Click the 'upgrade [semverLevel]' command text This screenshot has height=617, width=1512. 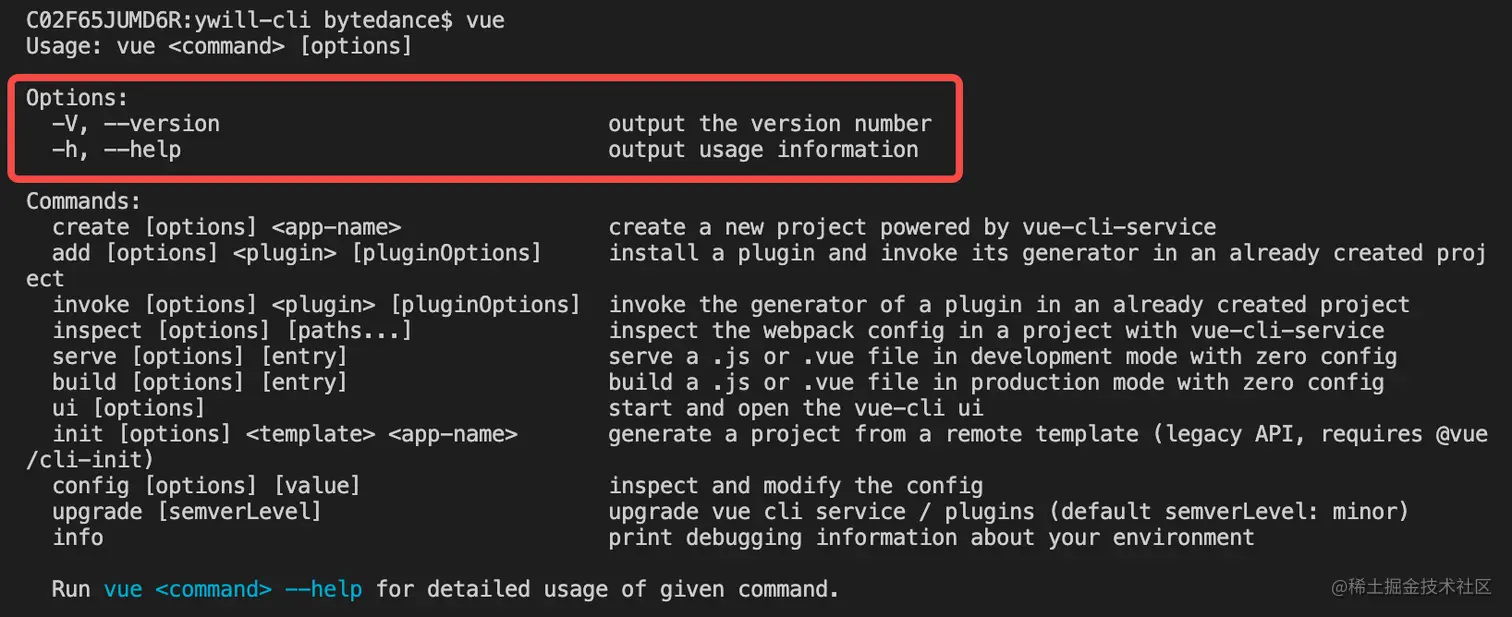(x=187, y=512)
